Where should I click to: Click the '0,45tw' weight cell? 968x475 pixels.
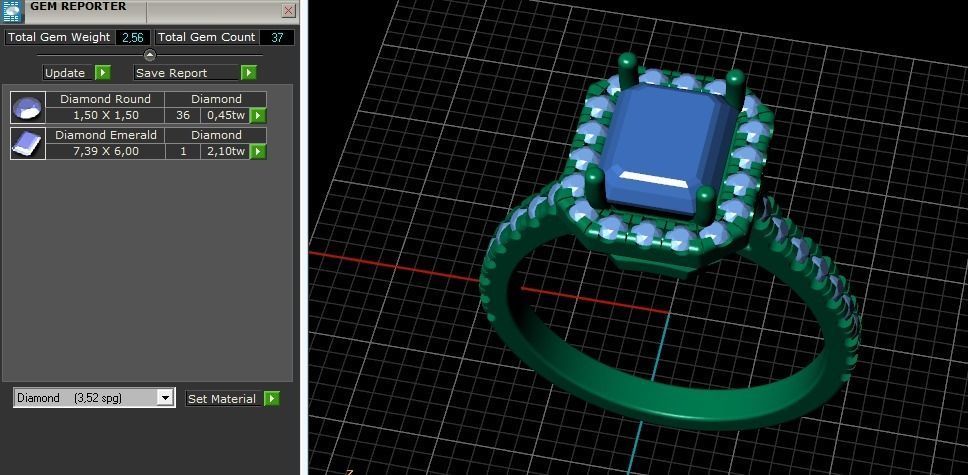(226, 115)
